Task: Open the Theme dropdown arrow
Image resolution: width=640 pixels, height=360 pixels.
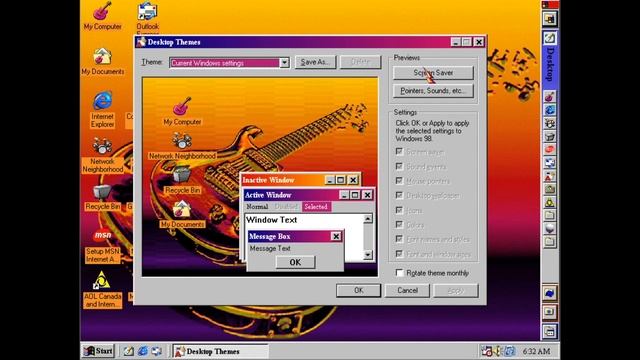Action: pyautogui.click(x=284, y=62)
